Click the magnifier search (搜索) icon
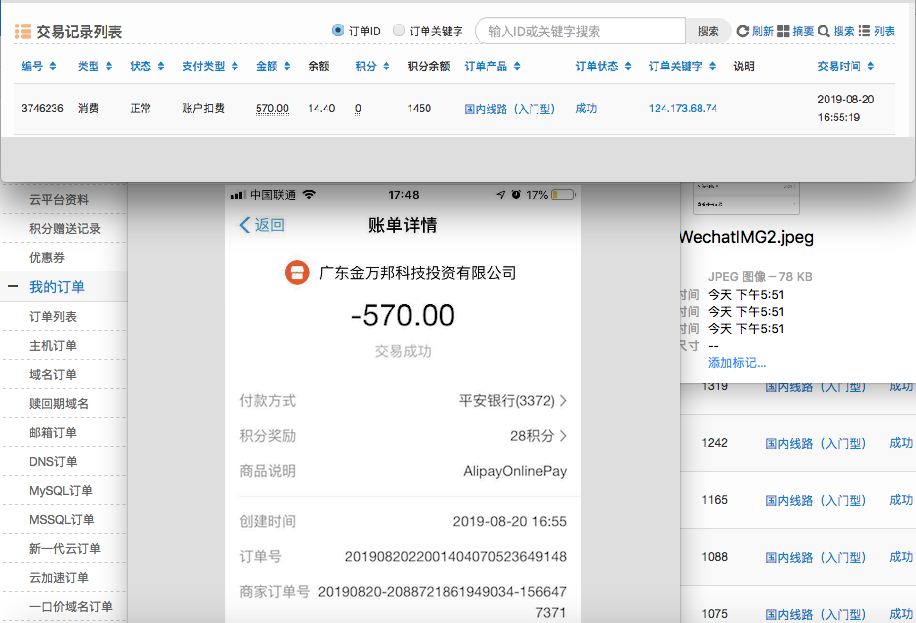916x623 pixels. 824,31
